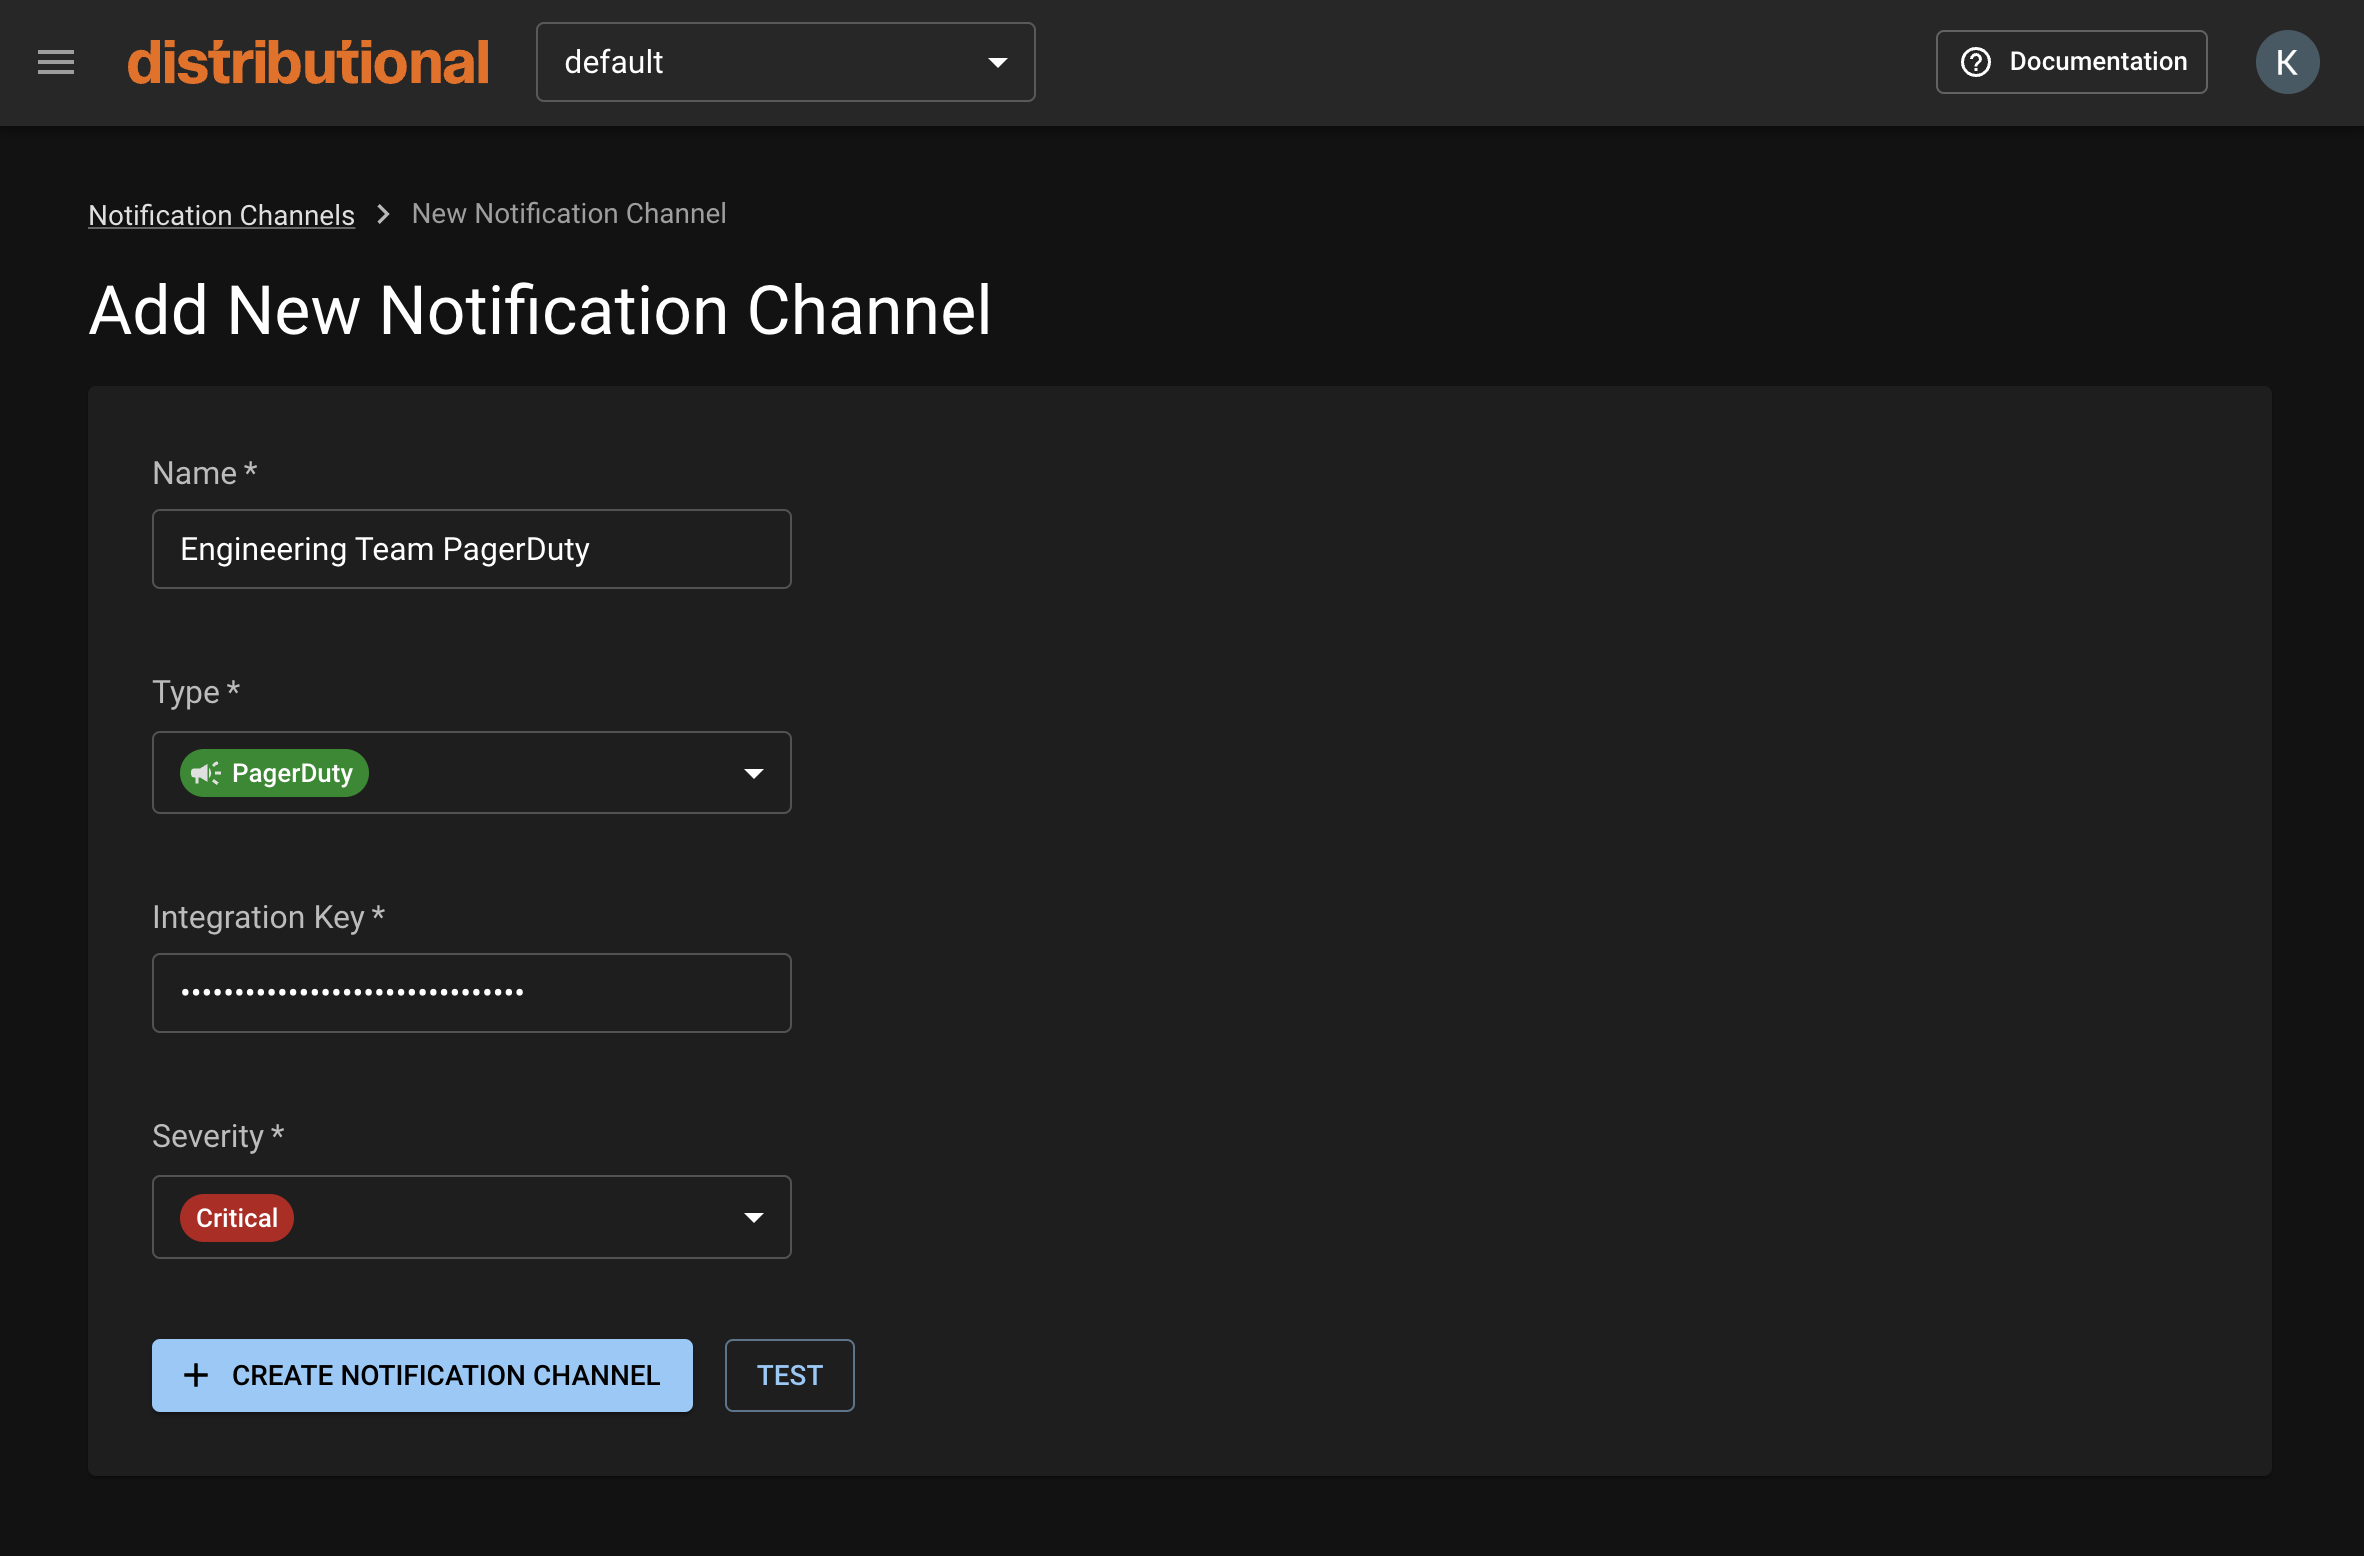Focus the Name input field

[x=471, y=549]
